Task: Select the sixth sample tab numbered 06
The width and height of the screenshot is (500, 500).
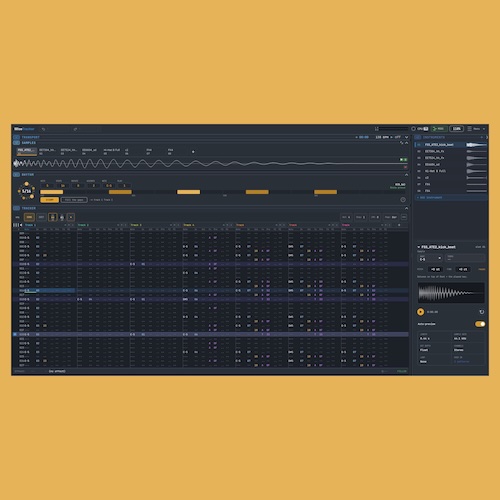Action: [133, 151]
